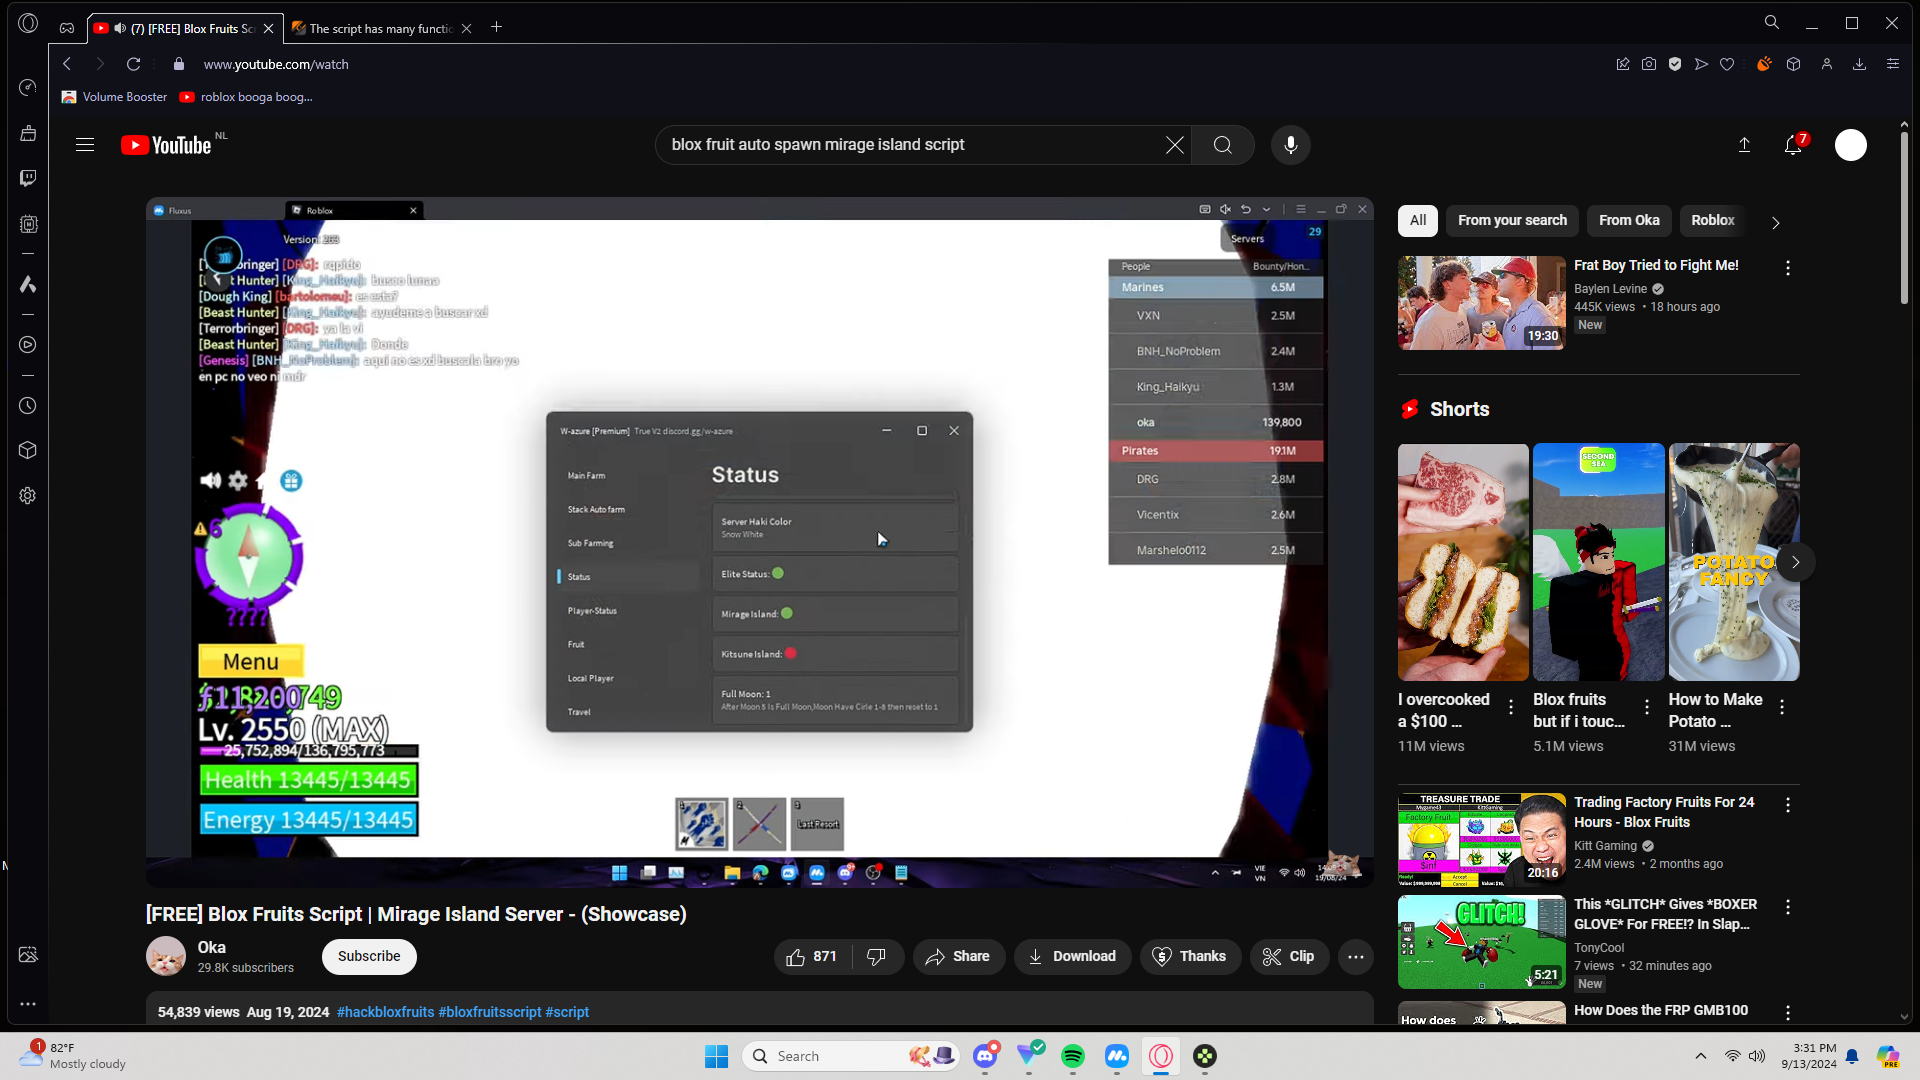Switch to the Blox Fruits YouTube tab
This screenshot has width=1920, height=1080.
(x=186, y=28)
